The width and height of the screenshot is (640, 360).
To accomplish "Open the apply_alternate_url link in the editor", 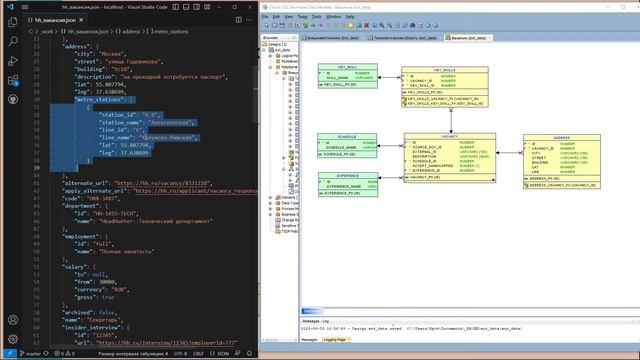I will 196,191.
